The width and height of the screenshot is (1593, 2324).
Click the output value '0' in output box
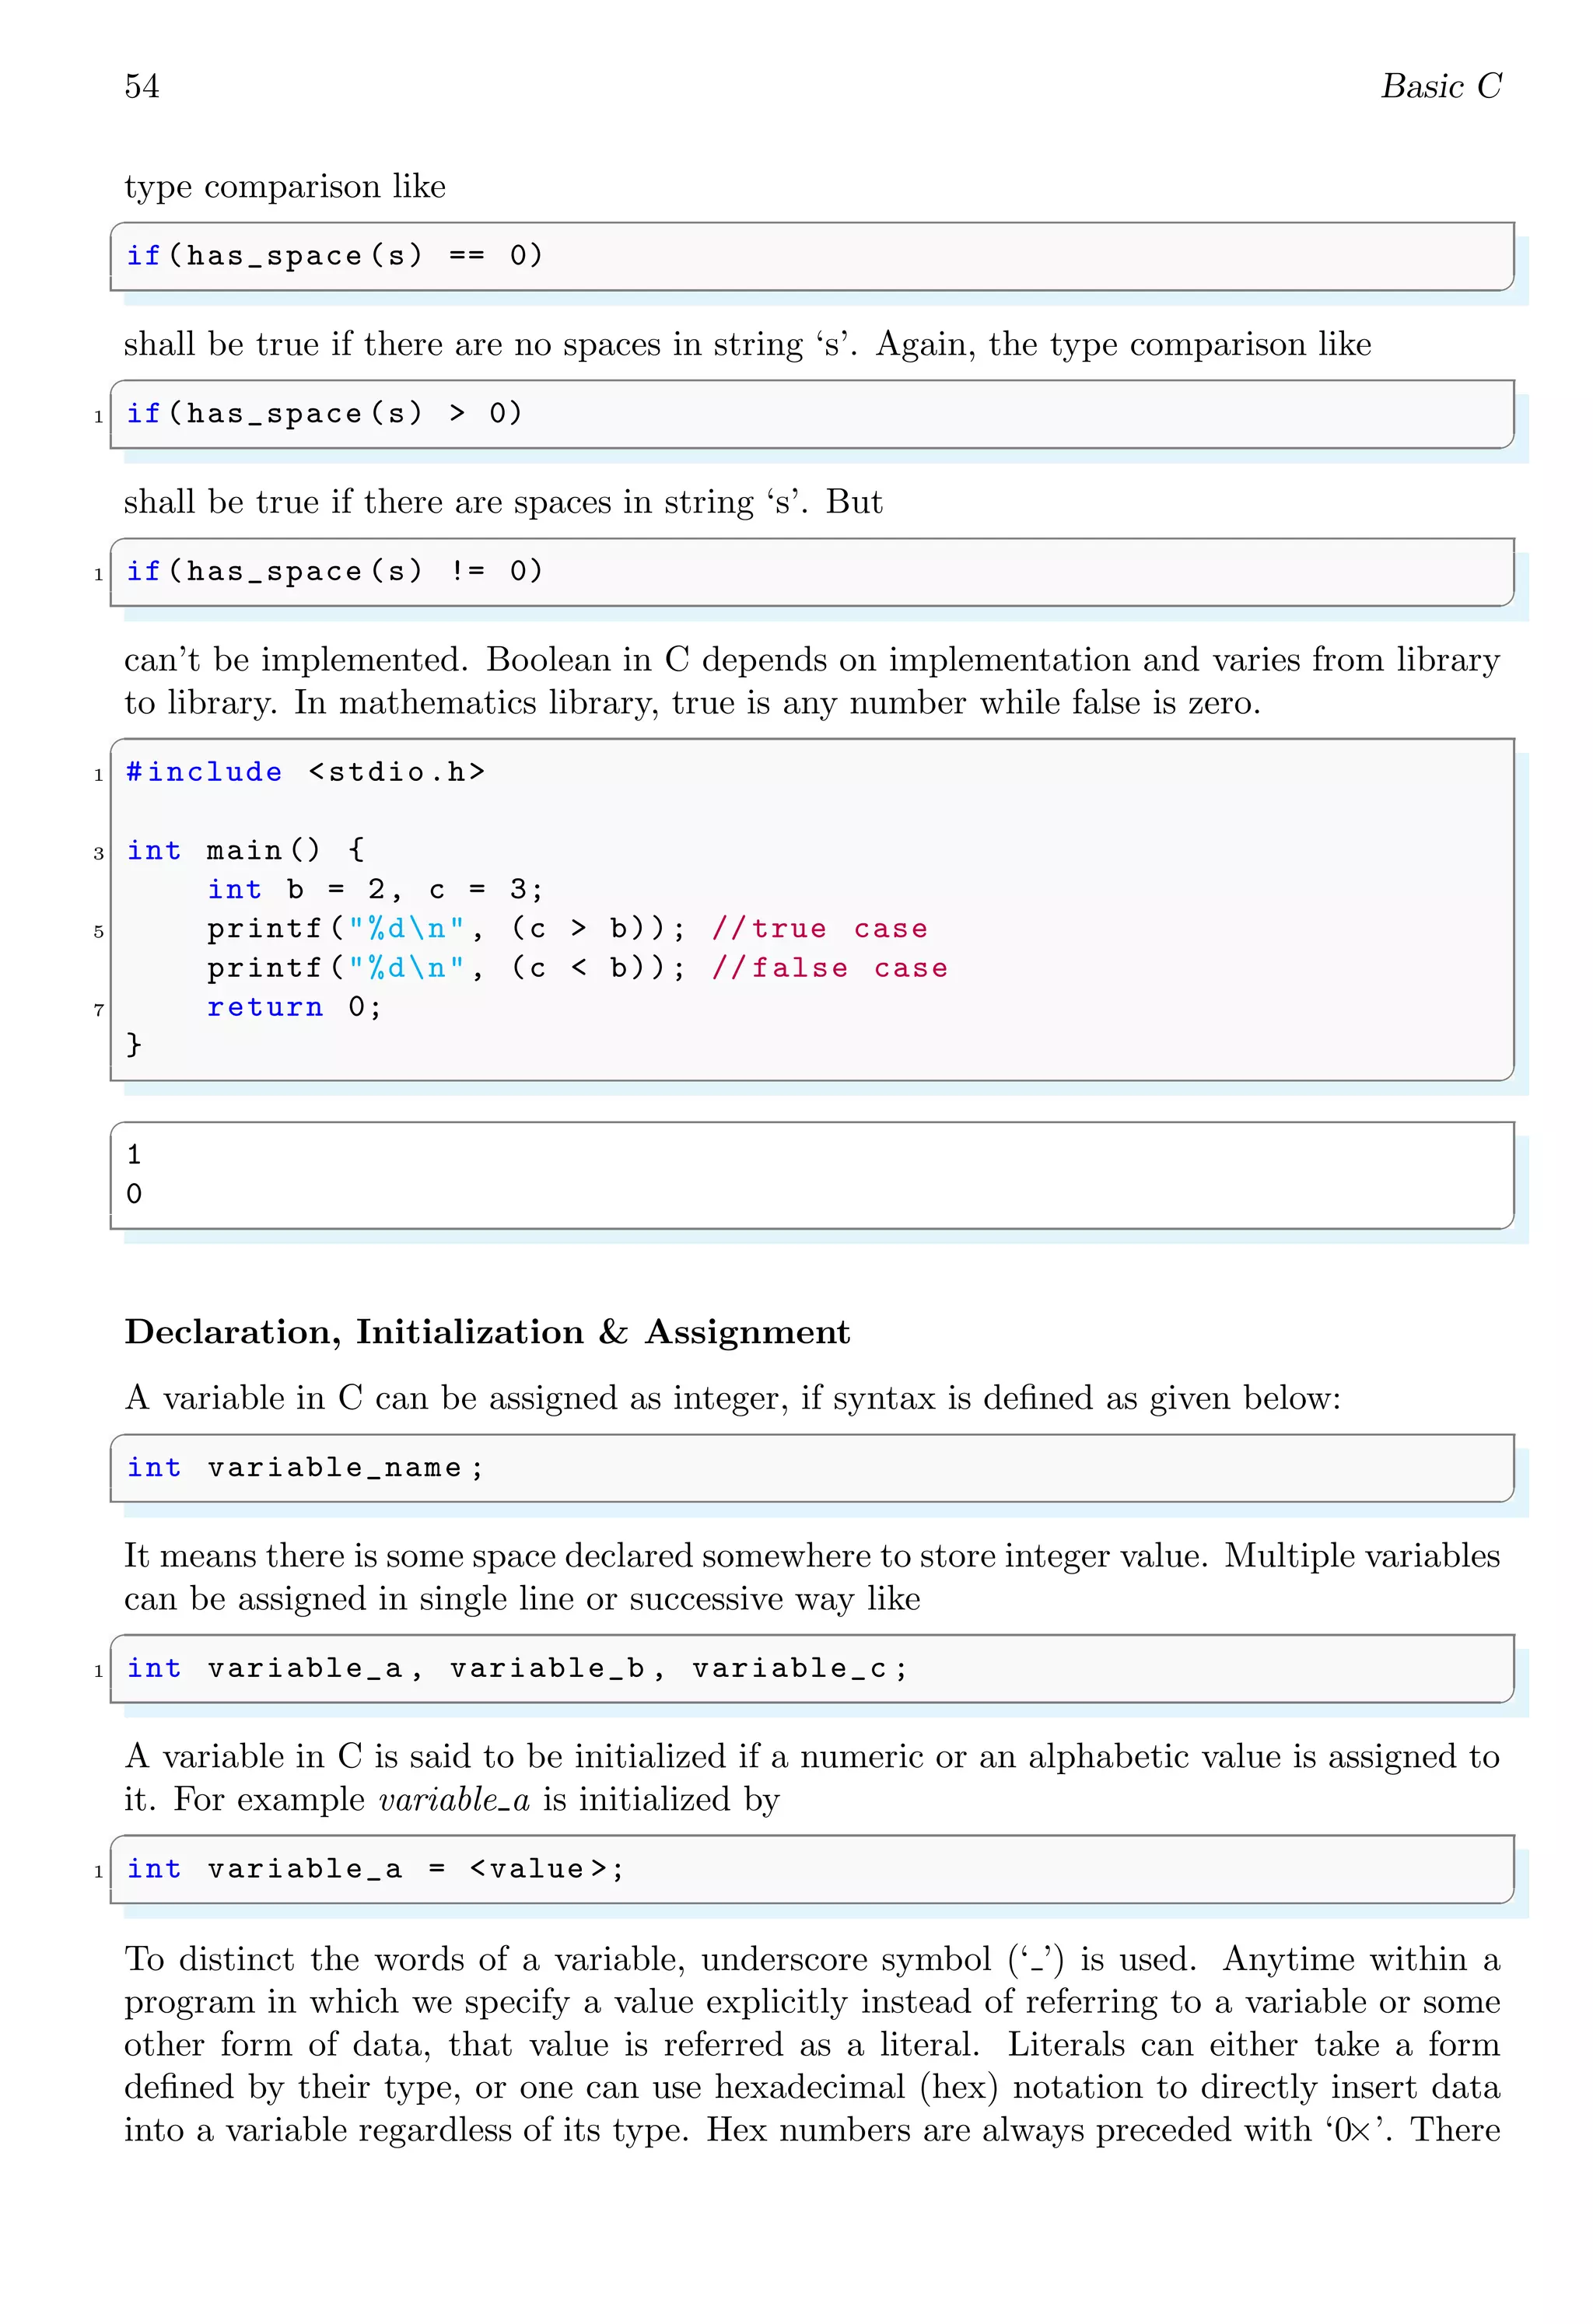(134, 1194)
